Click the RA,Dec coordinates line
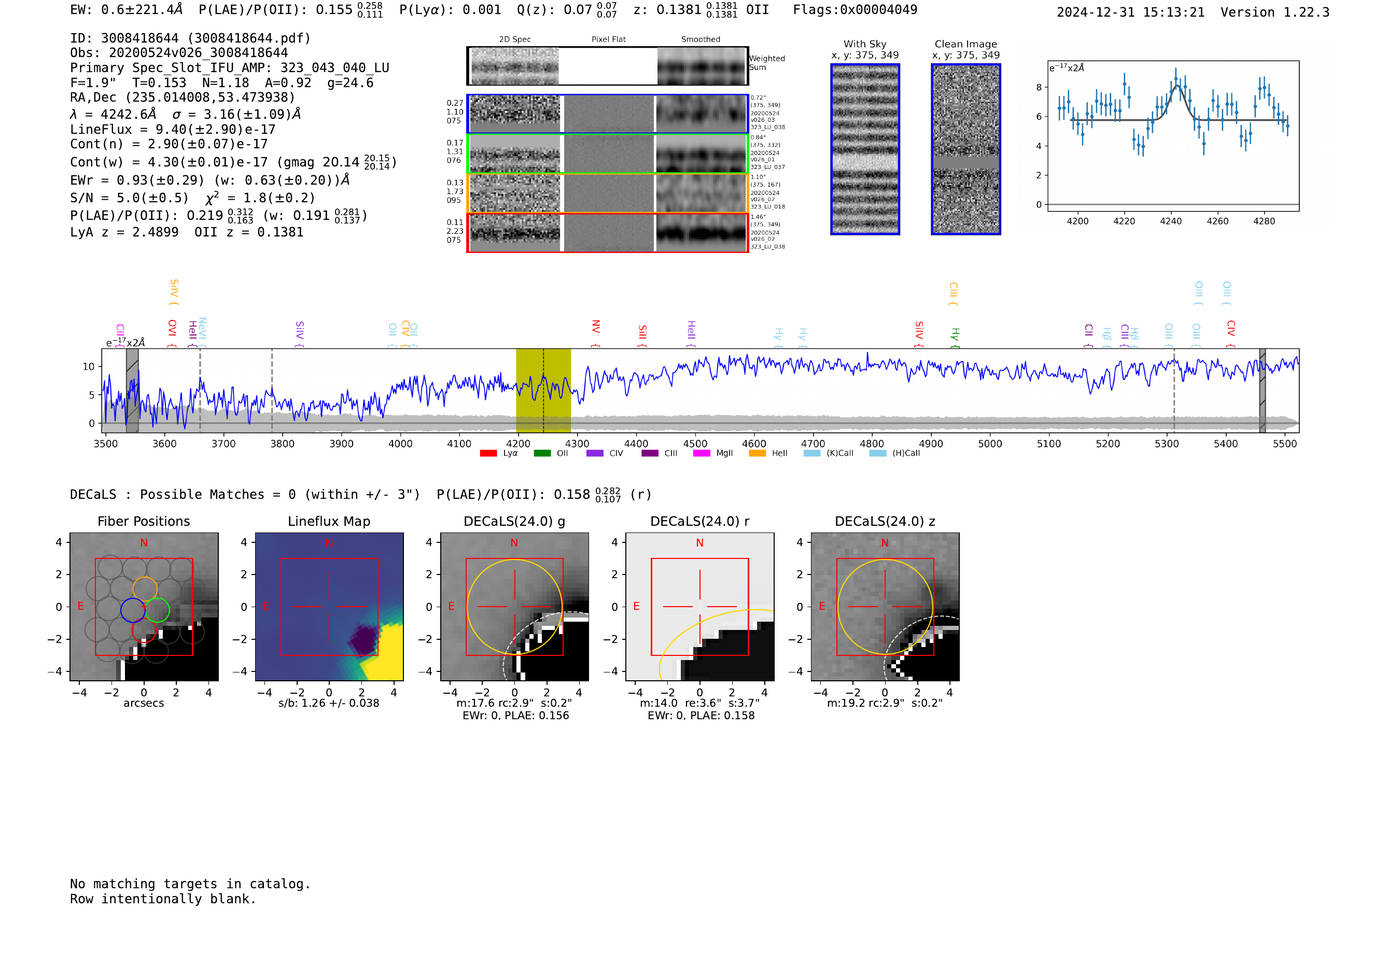The width and height of the screenshot is (1400, 953). [183, 98]
